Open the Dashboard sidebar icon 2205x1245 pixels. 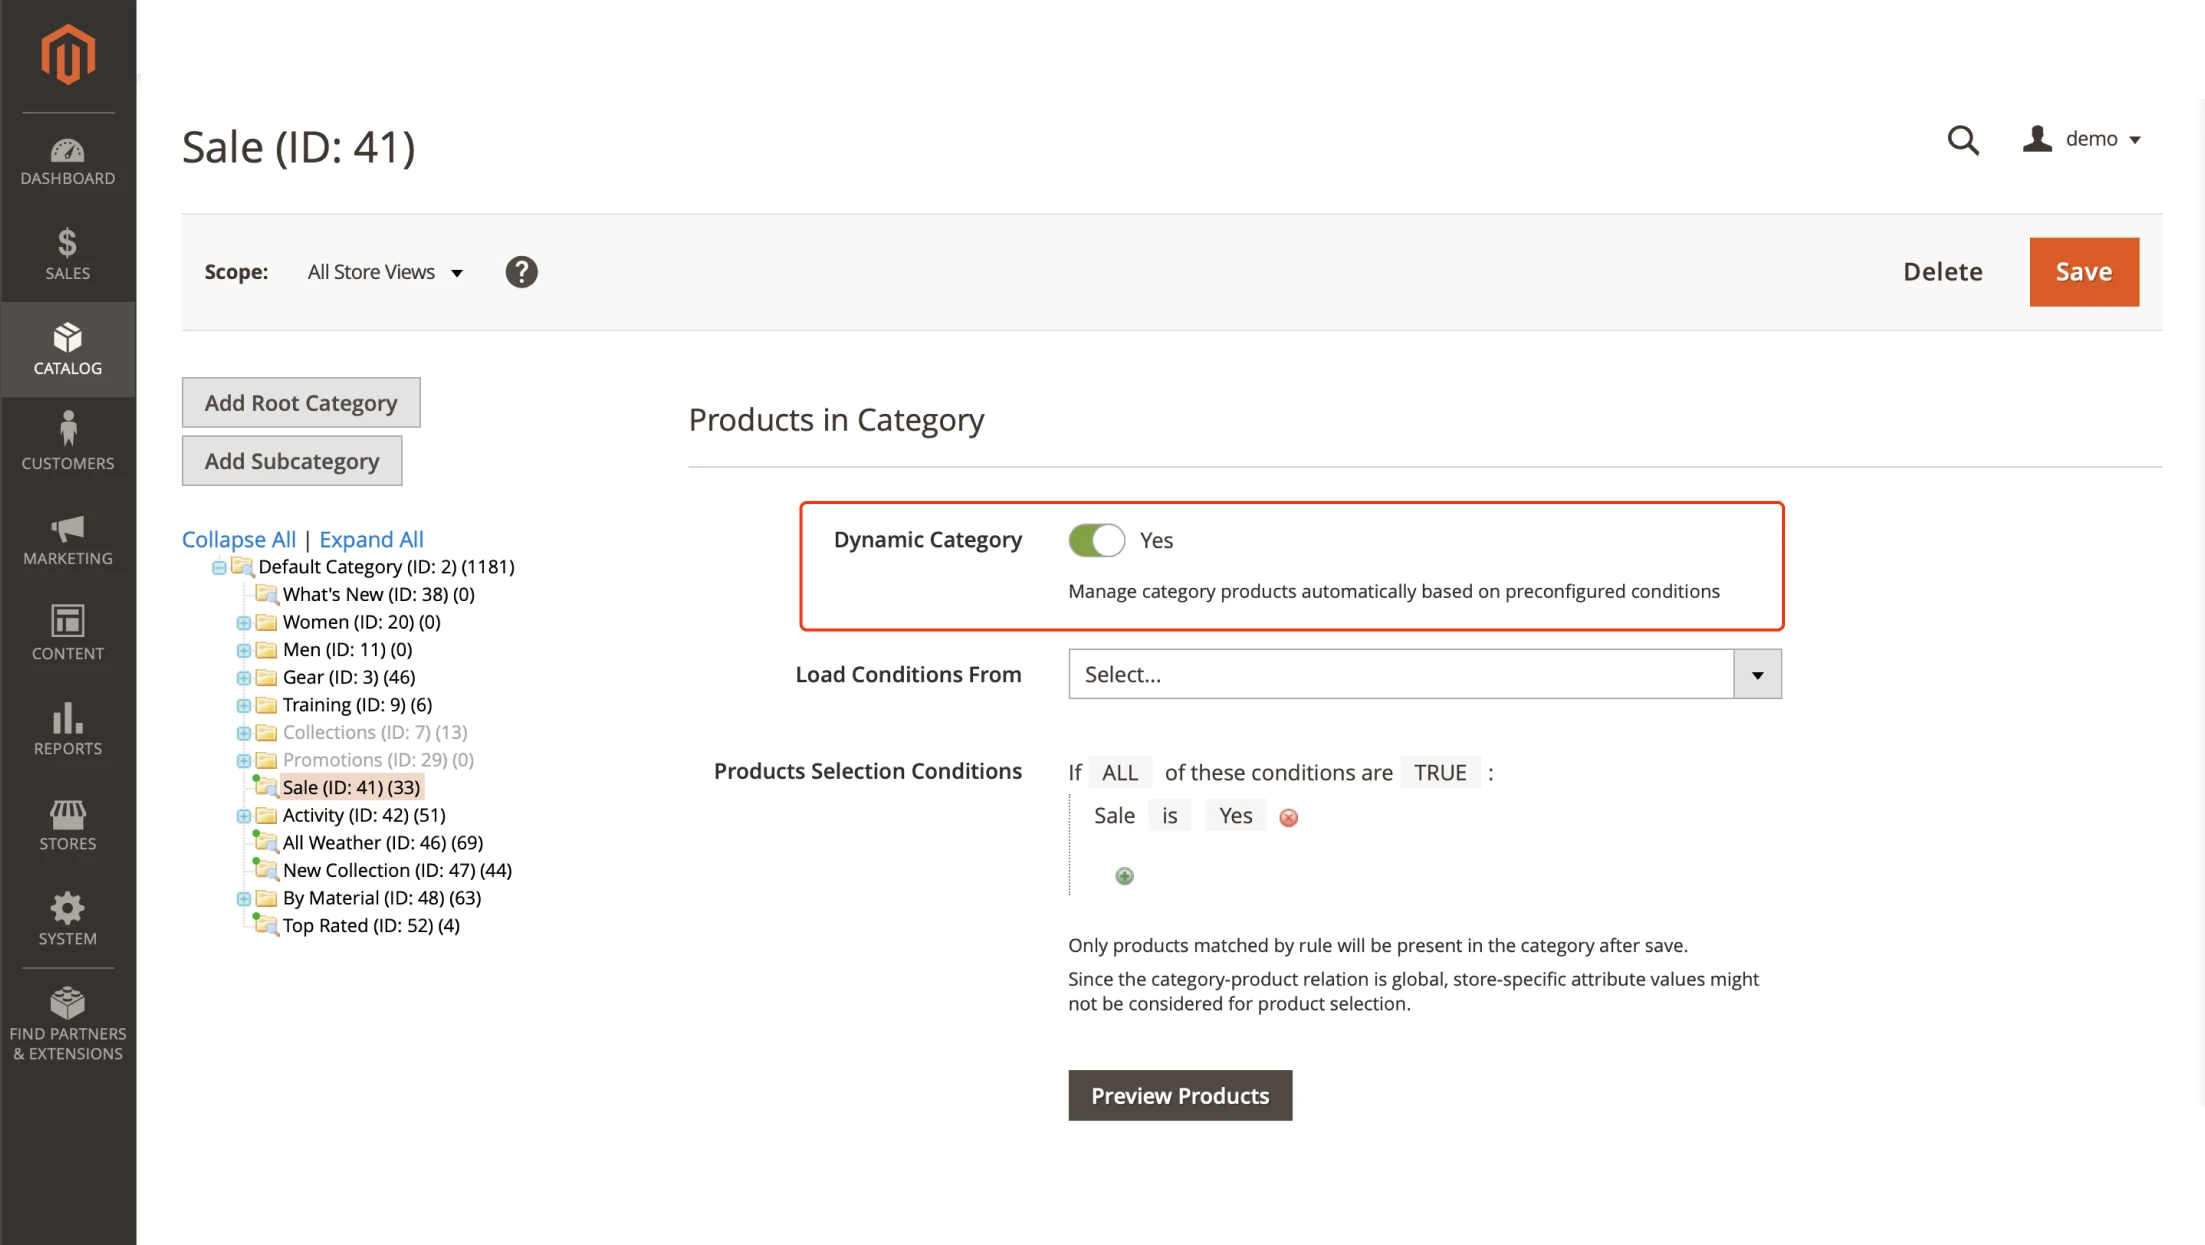tap(67, 161)
